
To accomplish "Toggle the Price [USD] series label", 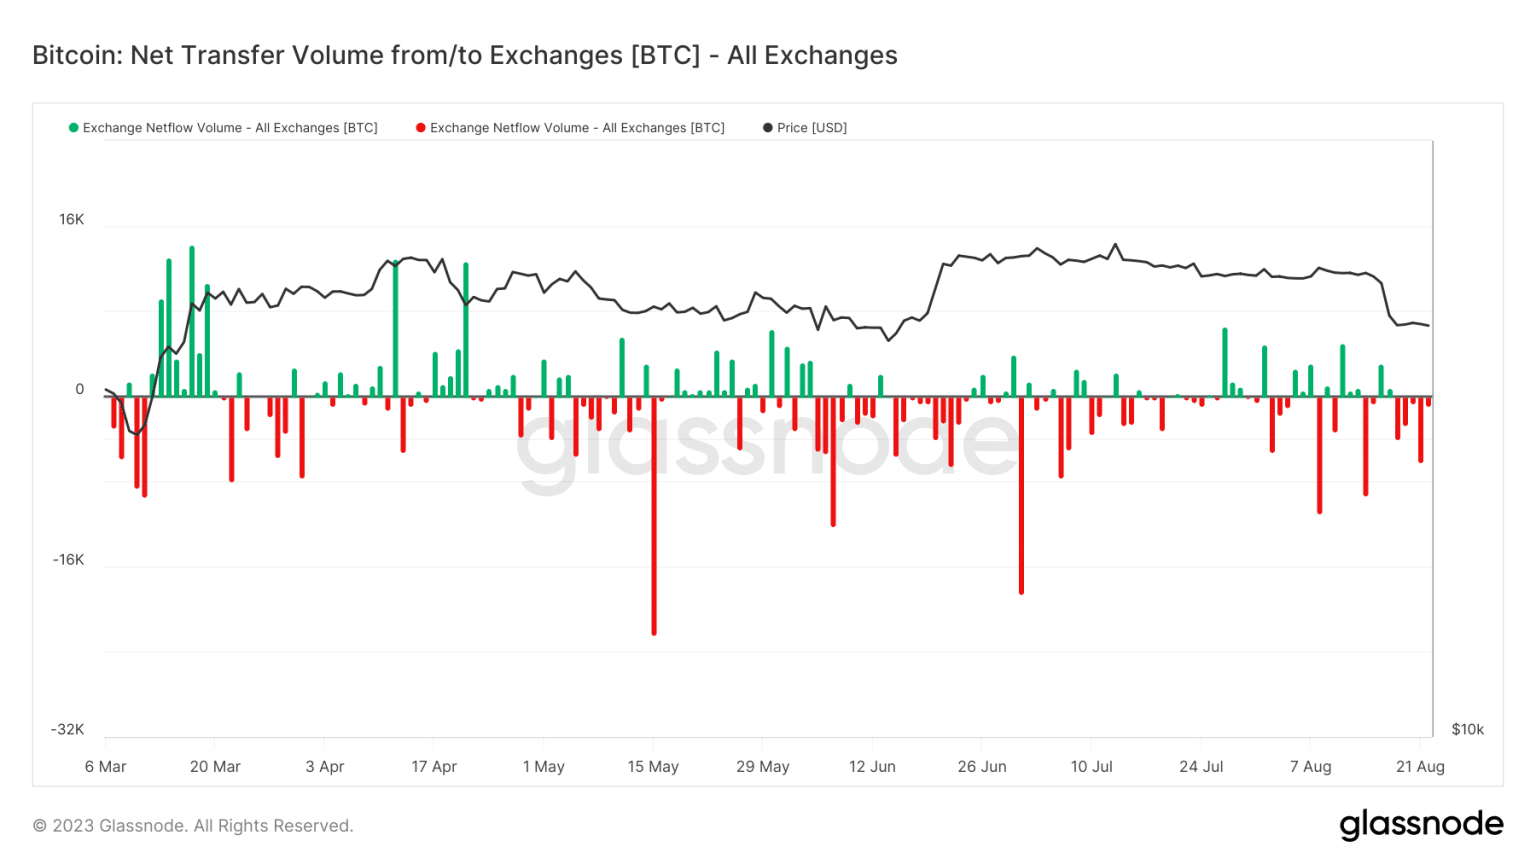I will click(812, 128).
